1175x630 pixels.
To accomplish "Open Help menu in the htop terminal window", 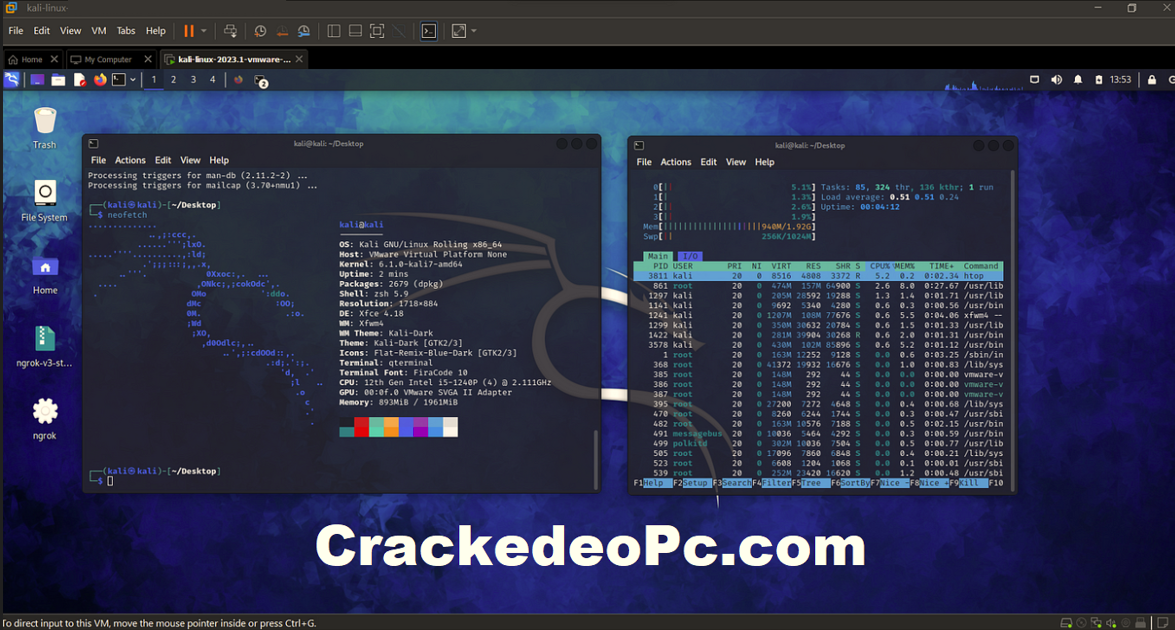I will (764, 162).
